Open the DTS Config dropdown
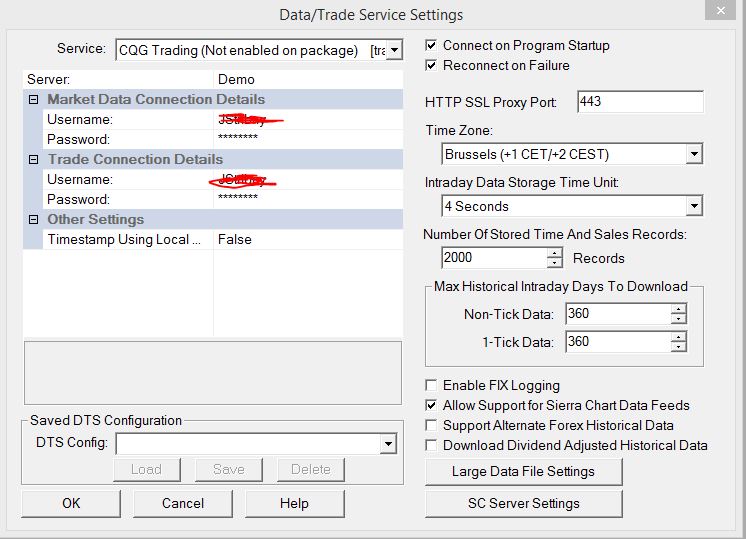Viewport: 746px width, 539px height. [388, 444]
